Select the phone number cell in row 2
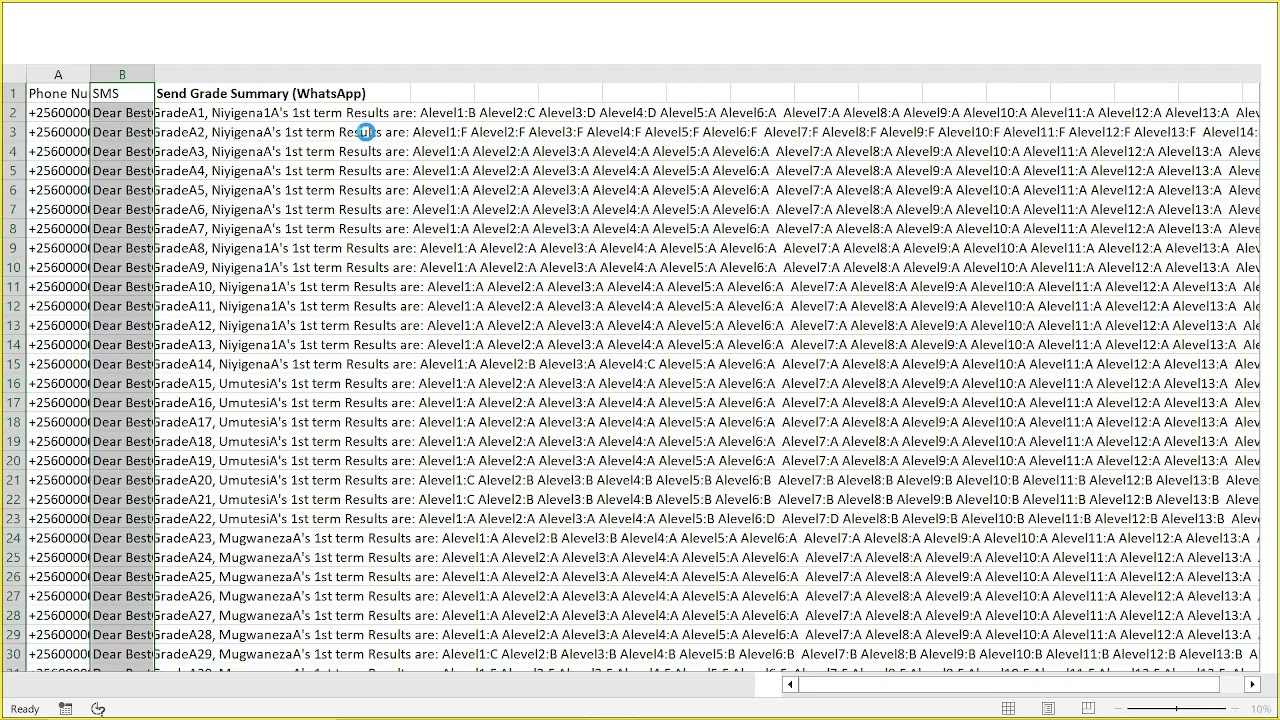The image size is (1280, 720). pos(58,113)
